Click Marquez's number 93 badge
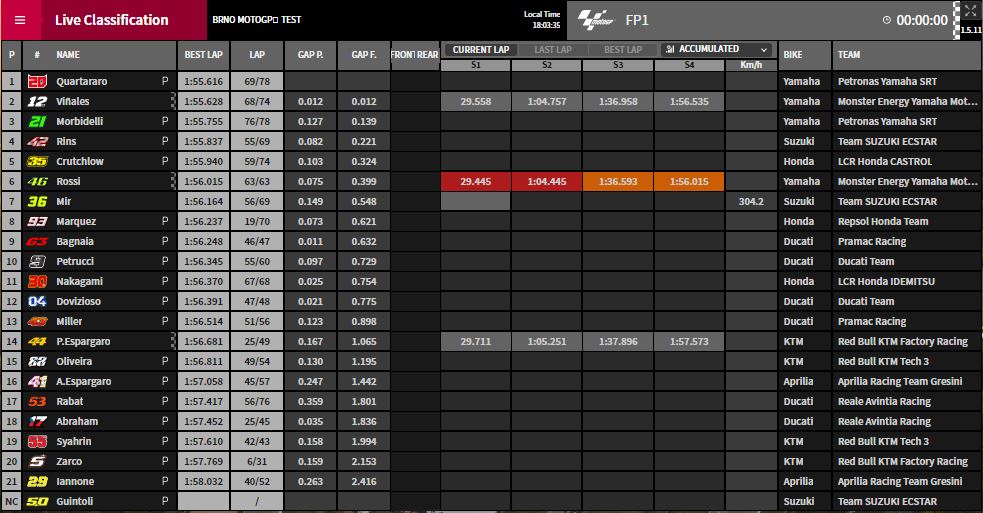The height and width of the screenshot is (513, 983). point(37,222)
